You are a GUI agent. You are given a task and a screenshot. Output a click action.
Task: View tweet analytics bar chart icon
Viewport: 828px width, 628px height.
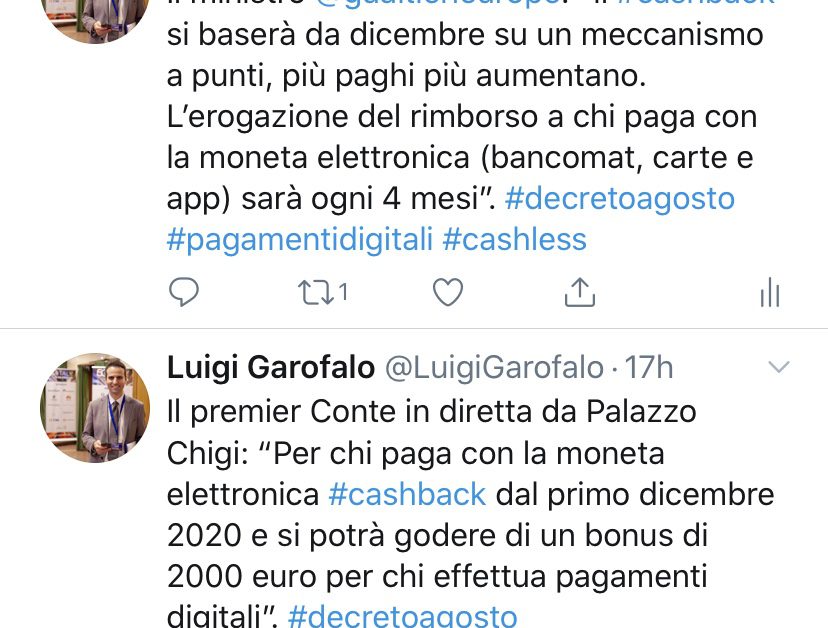[770, 292]
